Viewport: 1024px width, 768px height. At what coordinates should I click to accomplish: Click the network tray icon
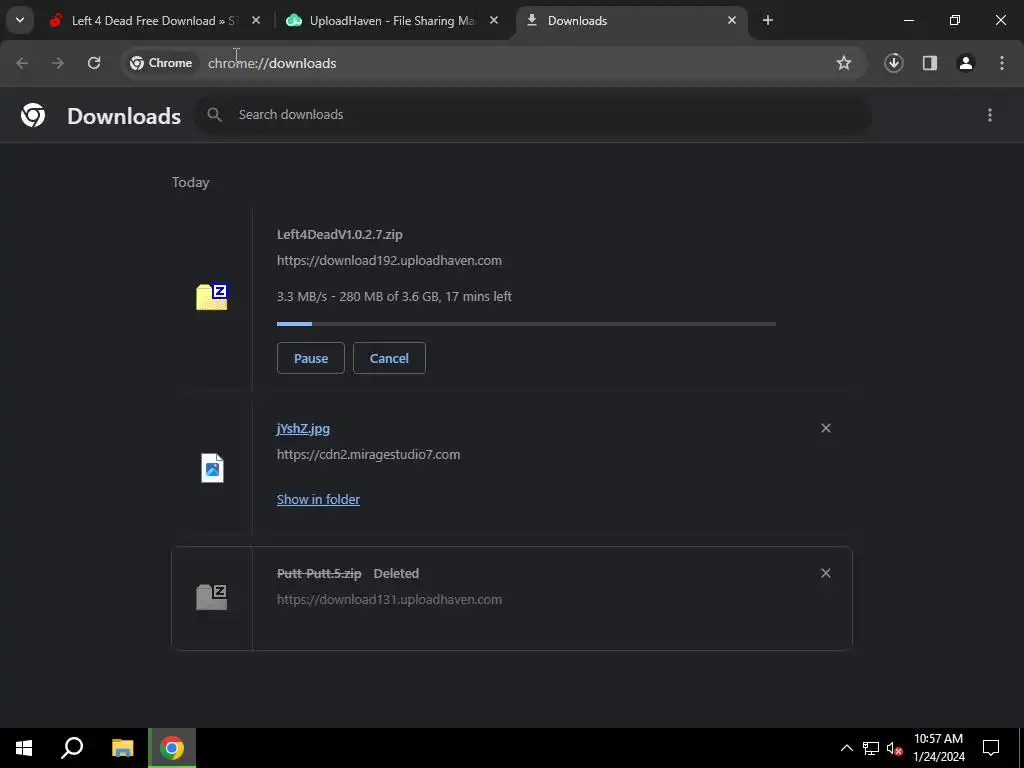point(871,748)
